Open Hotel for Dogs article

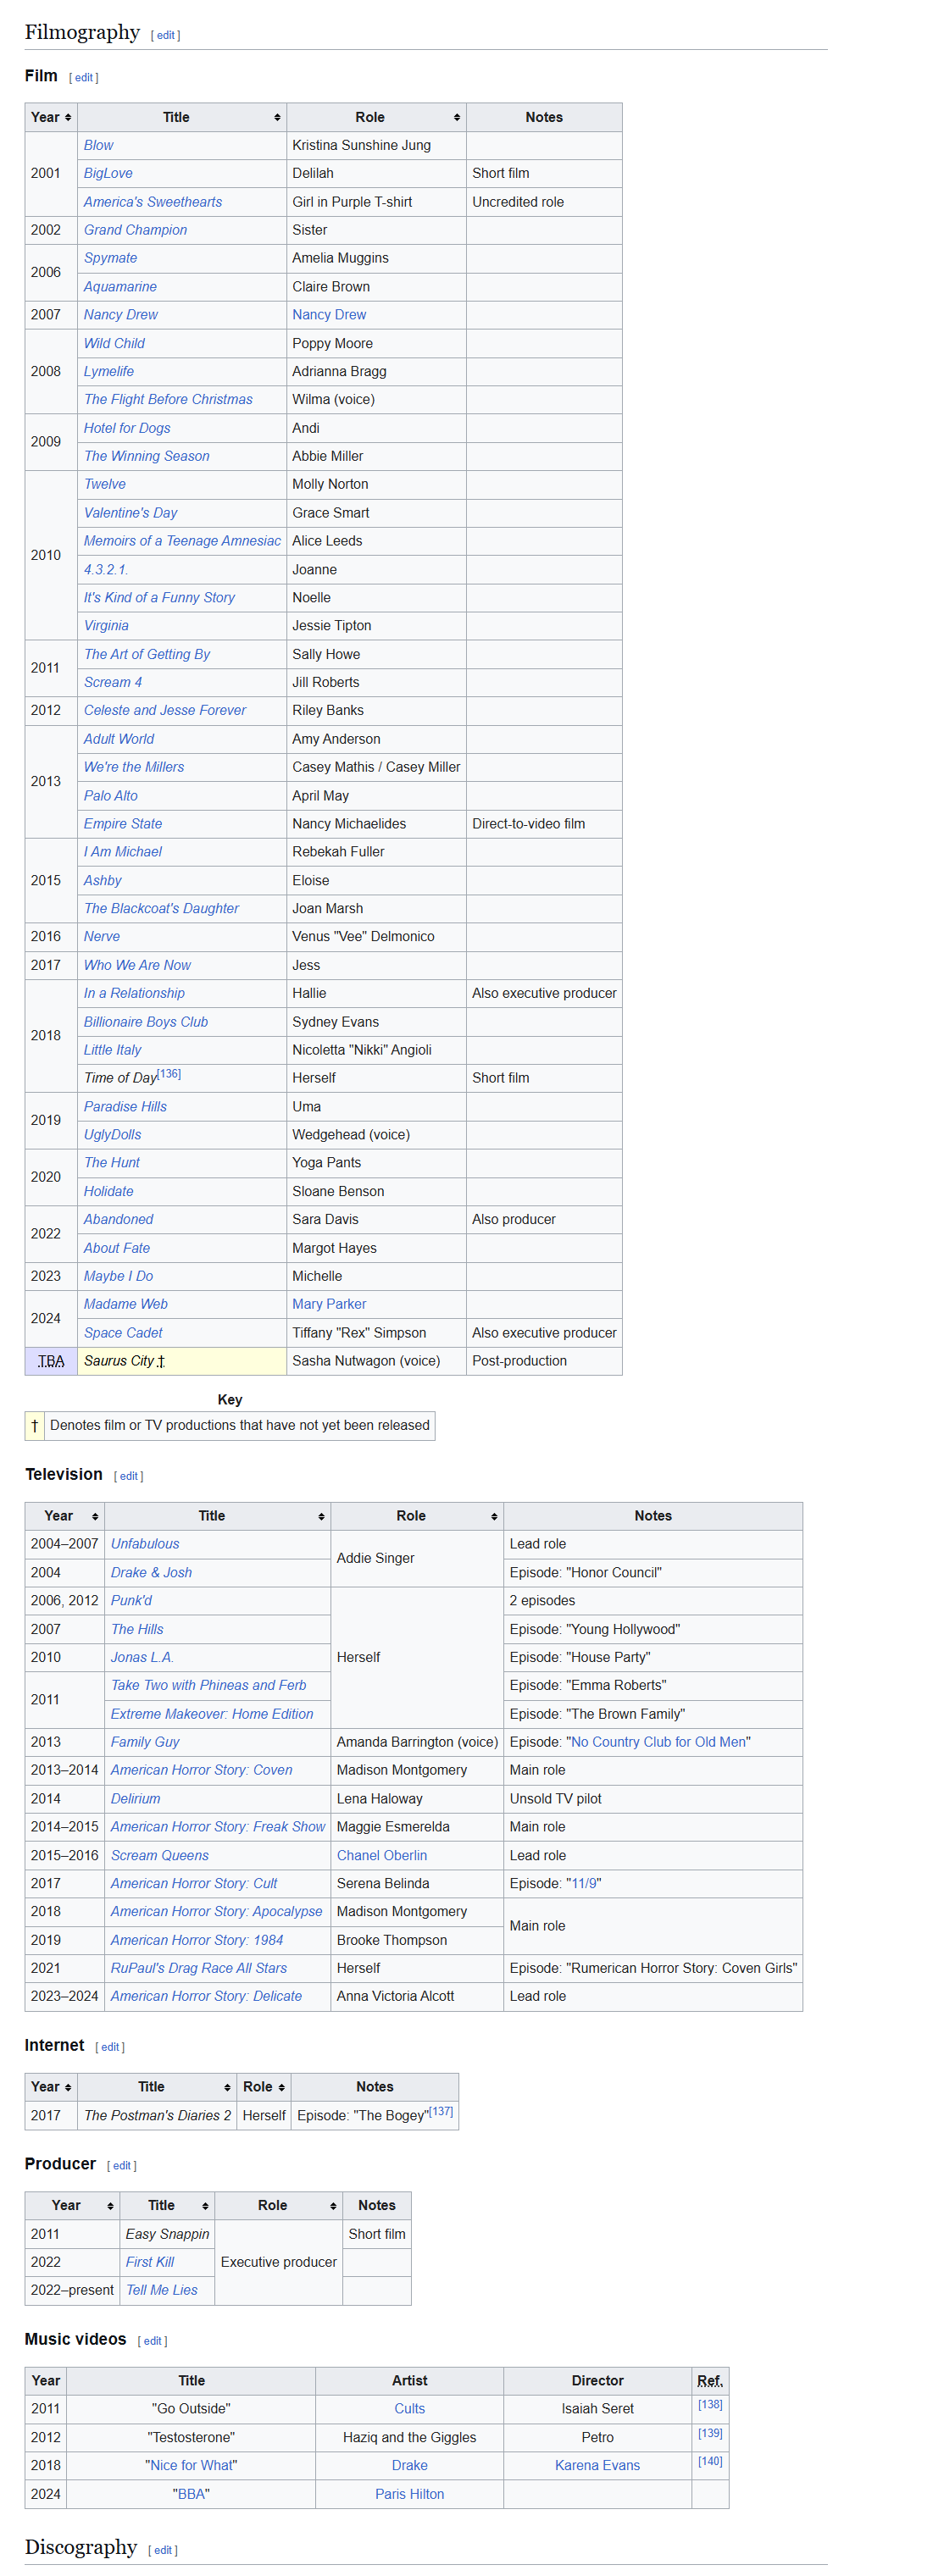pos(127,428)
